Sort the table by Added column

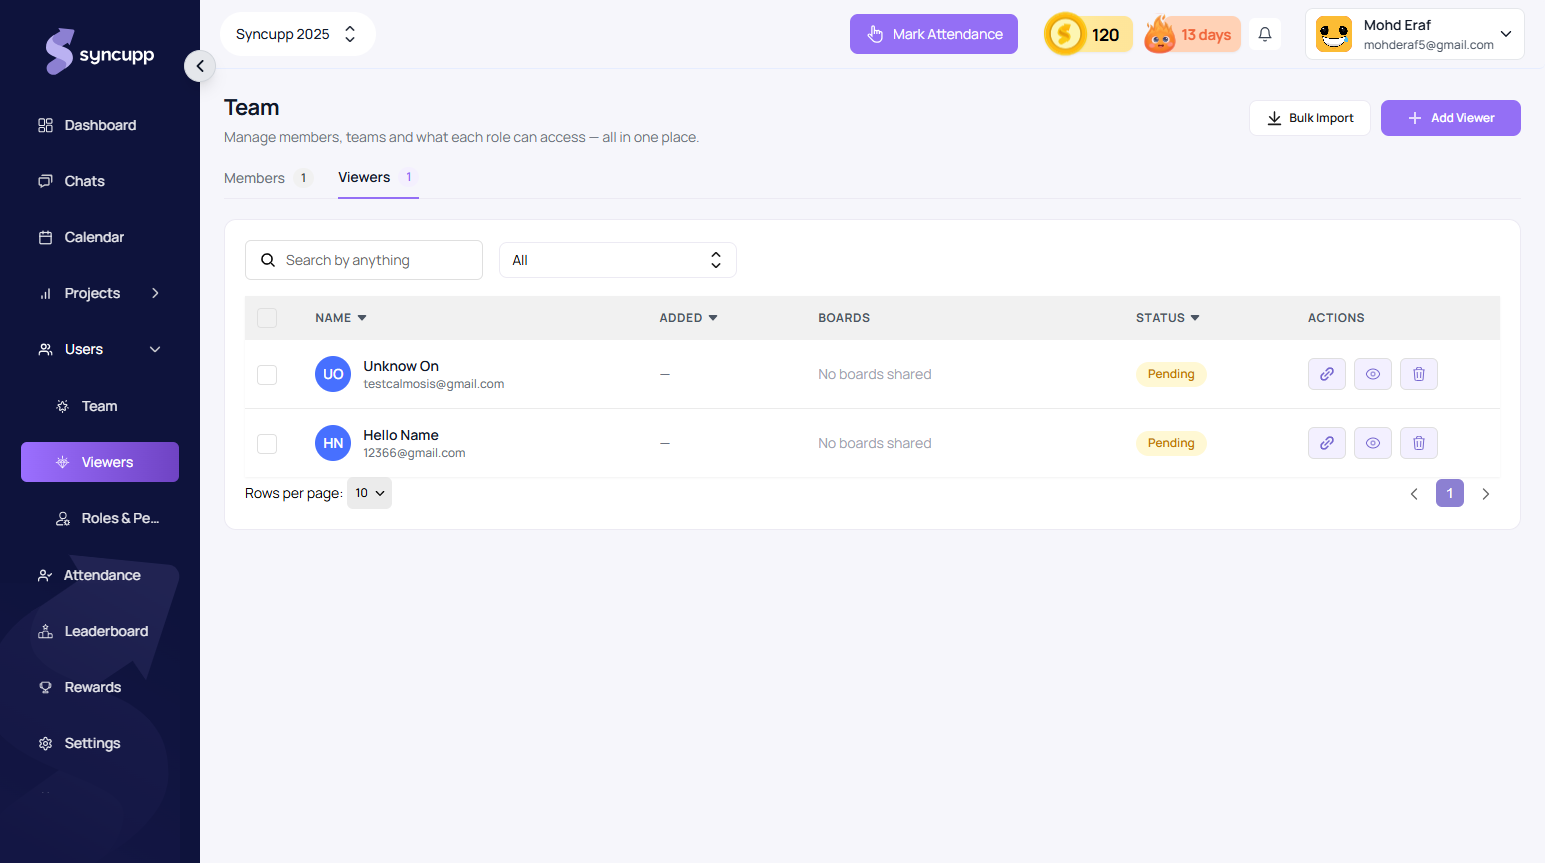(x=688, y=318)
